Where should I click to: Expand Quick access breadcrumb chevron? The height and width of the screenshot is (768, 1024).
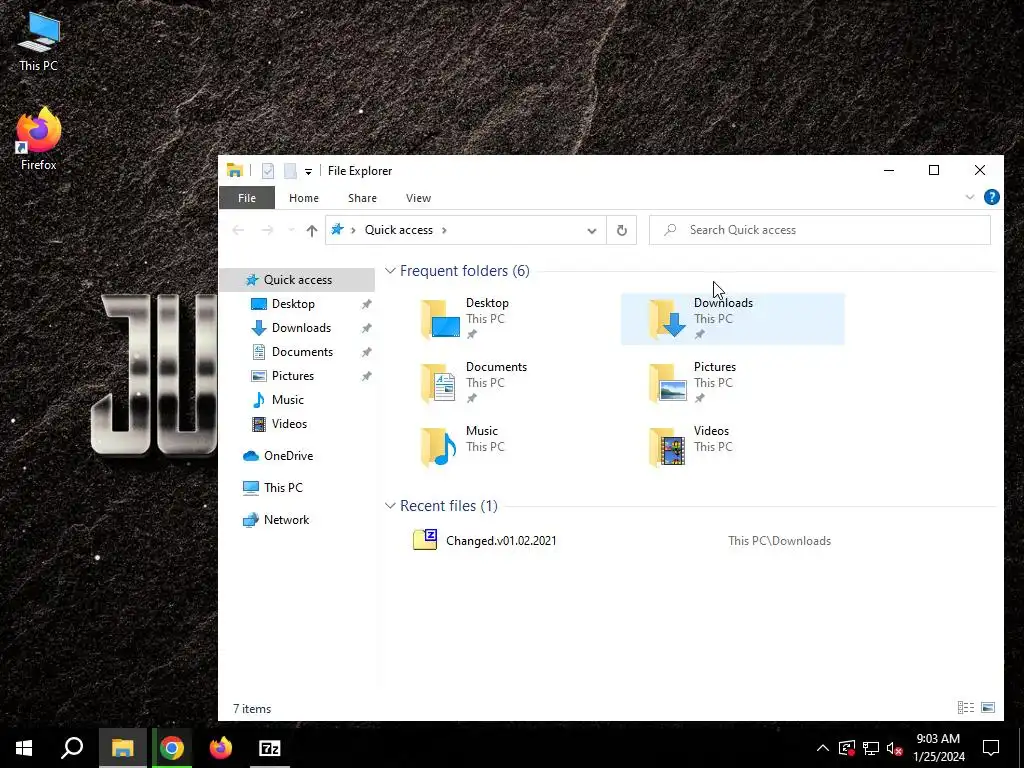(444, 230)
